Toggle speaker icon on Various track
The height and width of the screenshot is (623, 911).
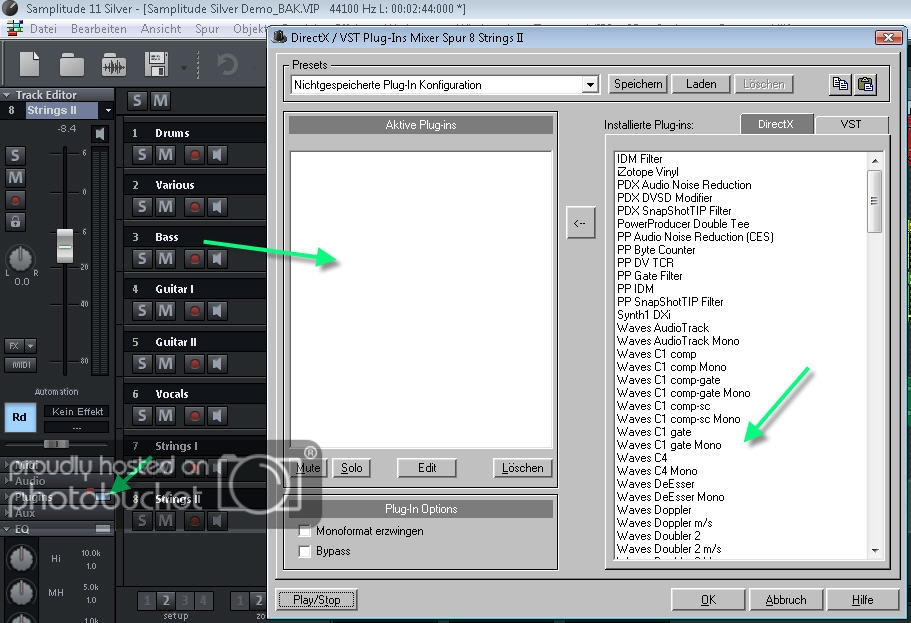tap(217, 207)
